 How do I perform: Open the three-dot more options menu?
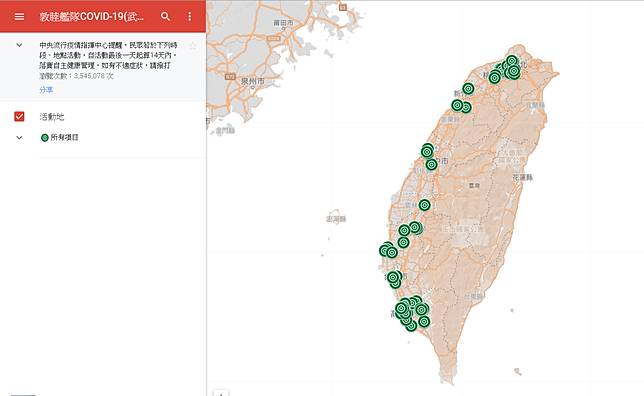(189, 16)
